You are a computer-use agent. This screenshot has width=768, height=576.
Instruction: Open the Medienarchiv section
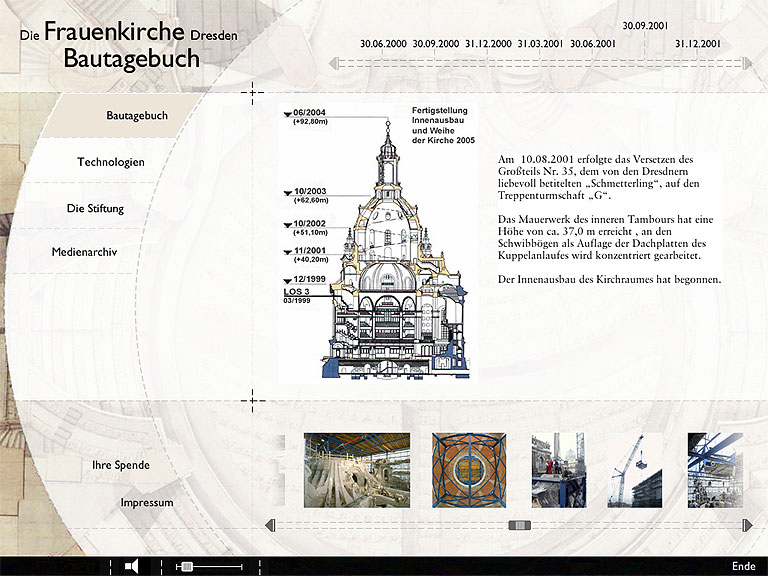click(x=85, y=252)
